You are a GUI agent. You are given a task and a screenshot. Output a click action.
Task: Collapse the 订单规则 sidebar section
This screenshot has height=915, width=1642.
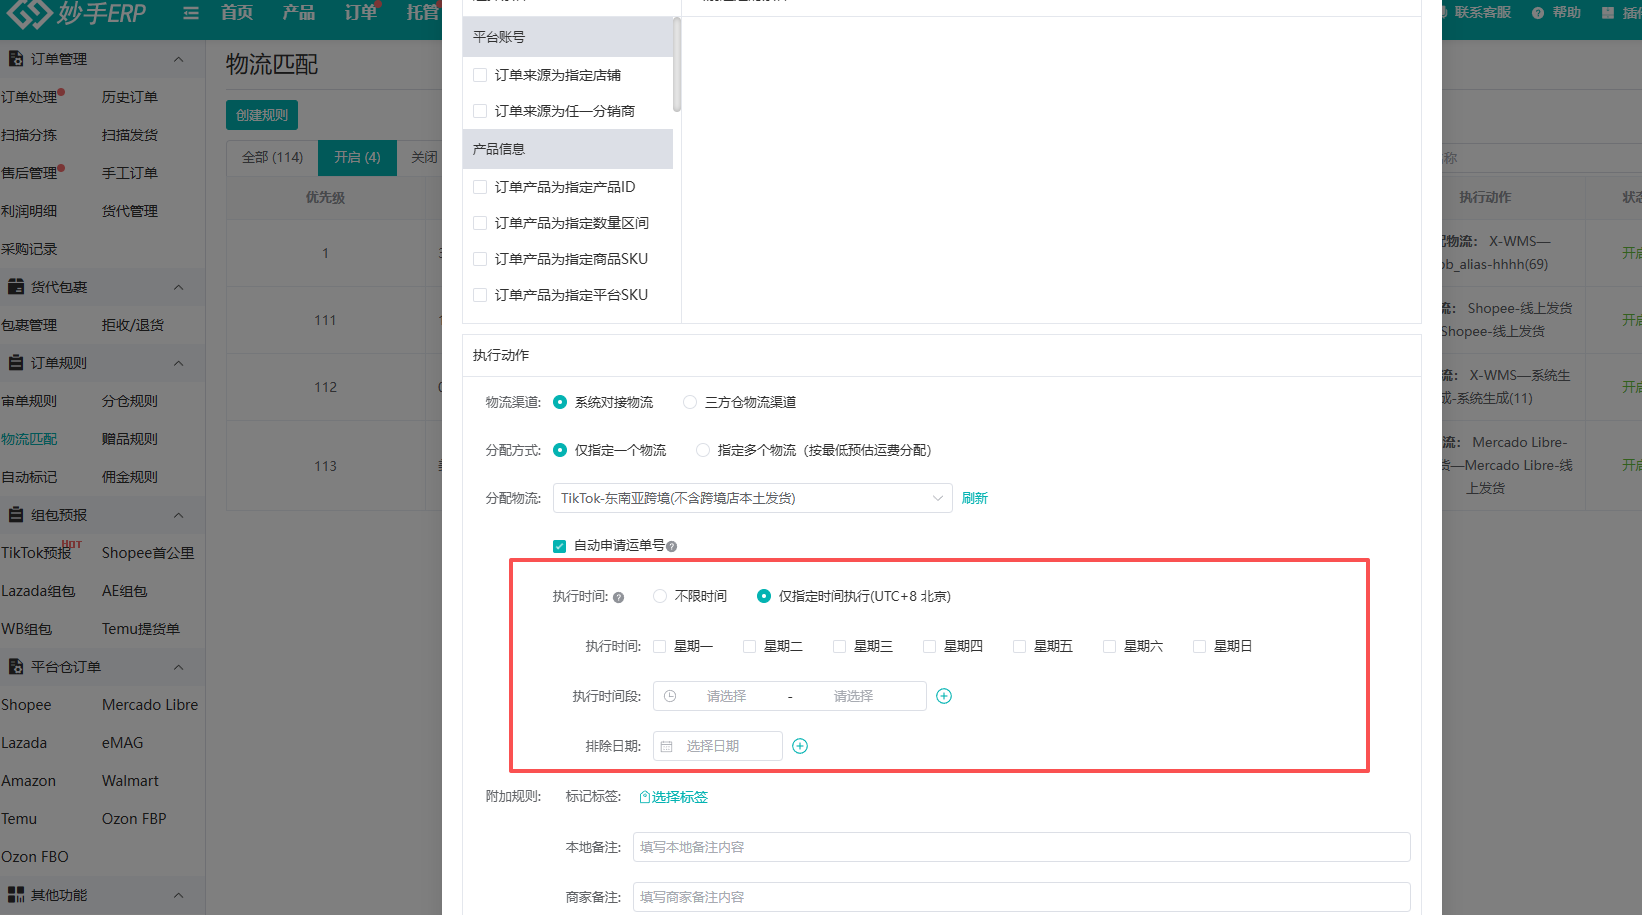tap(179, 363)
